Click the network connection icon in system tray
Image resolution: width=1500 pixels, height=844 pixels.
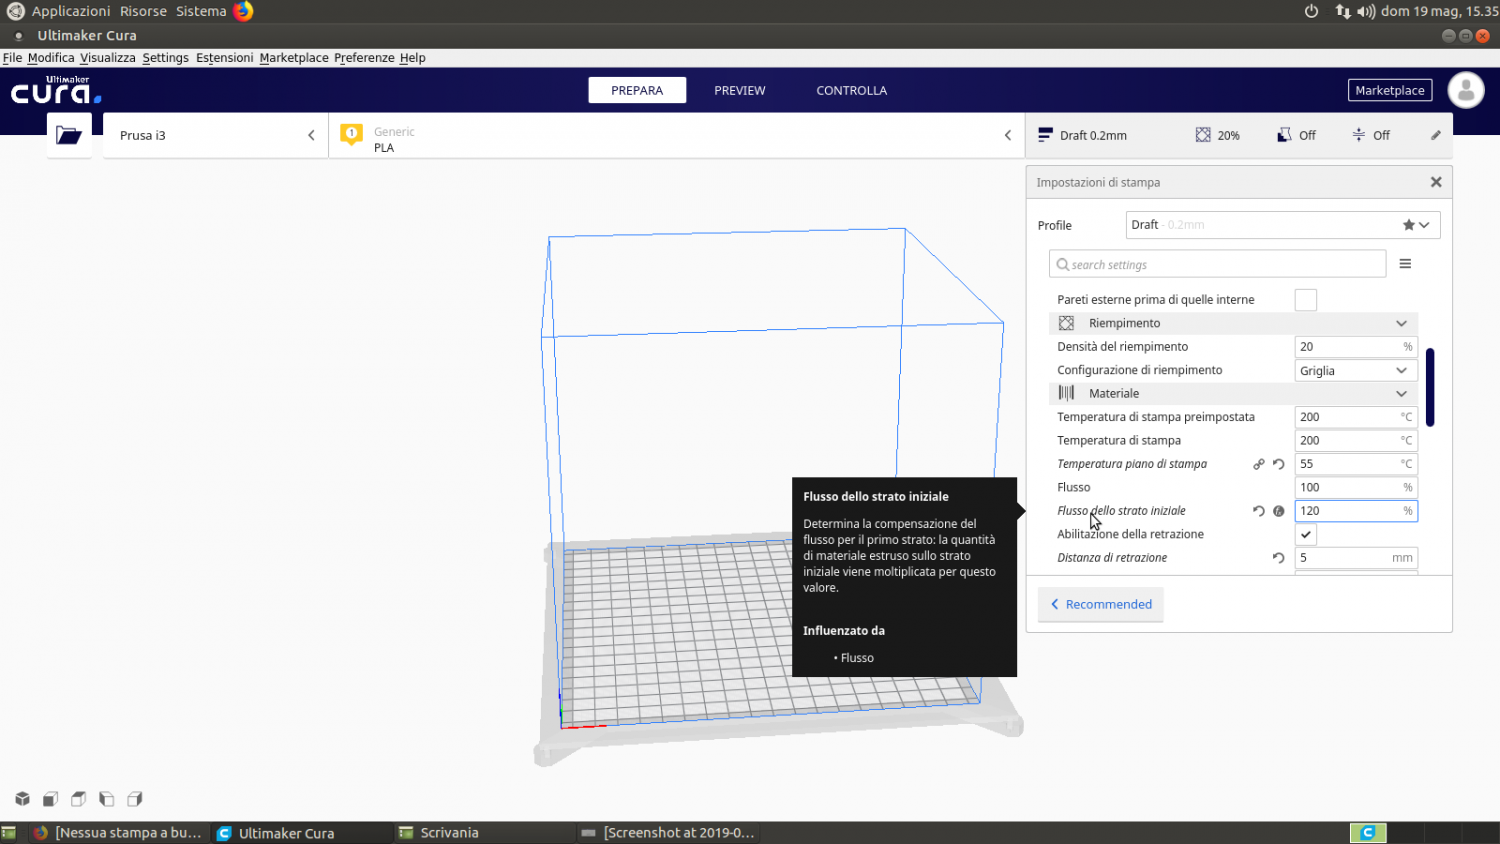point(1342,11)
